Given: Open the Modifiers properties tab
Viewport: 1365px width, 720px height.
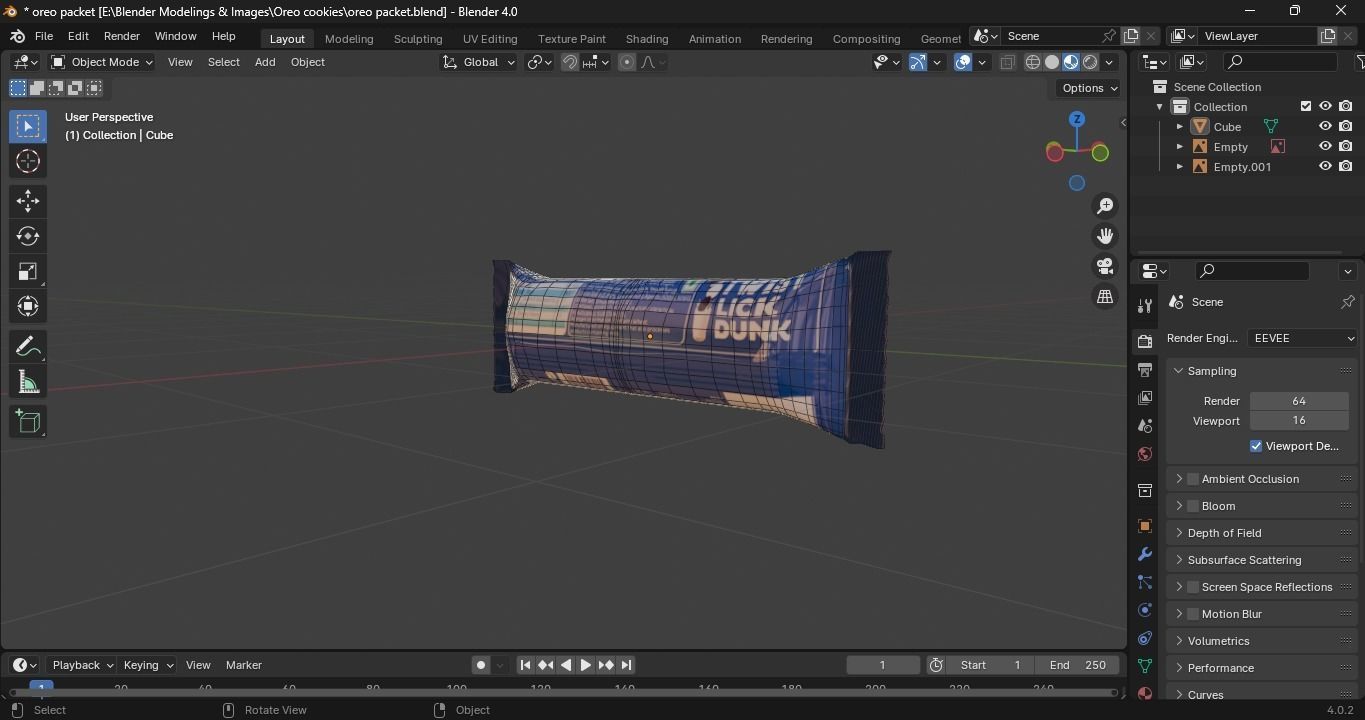Looking at the screenshot, I should click(1145, 554).
